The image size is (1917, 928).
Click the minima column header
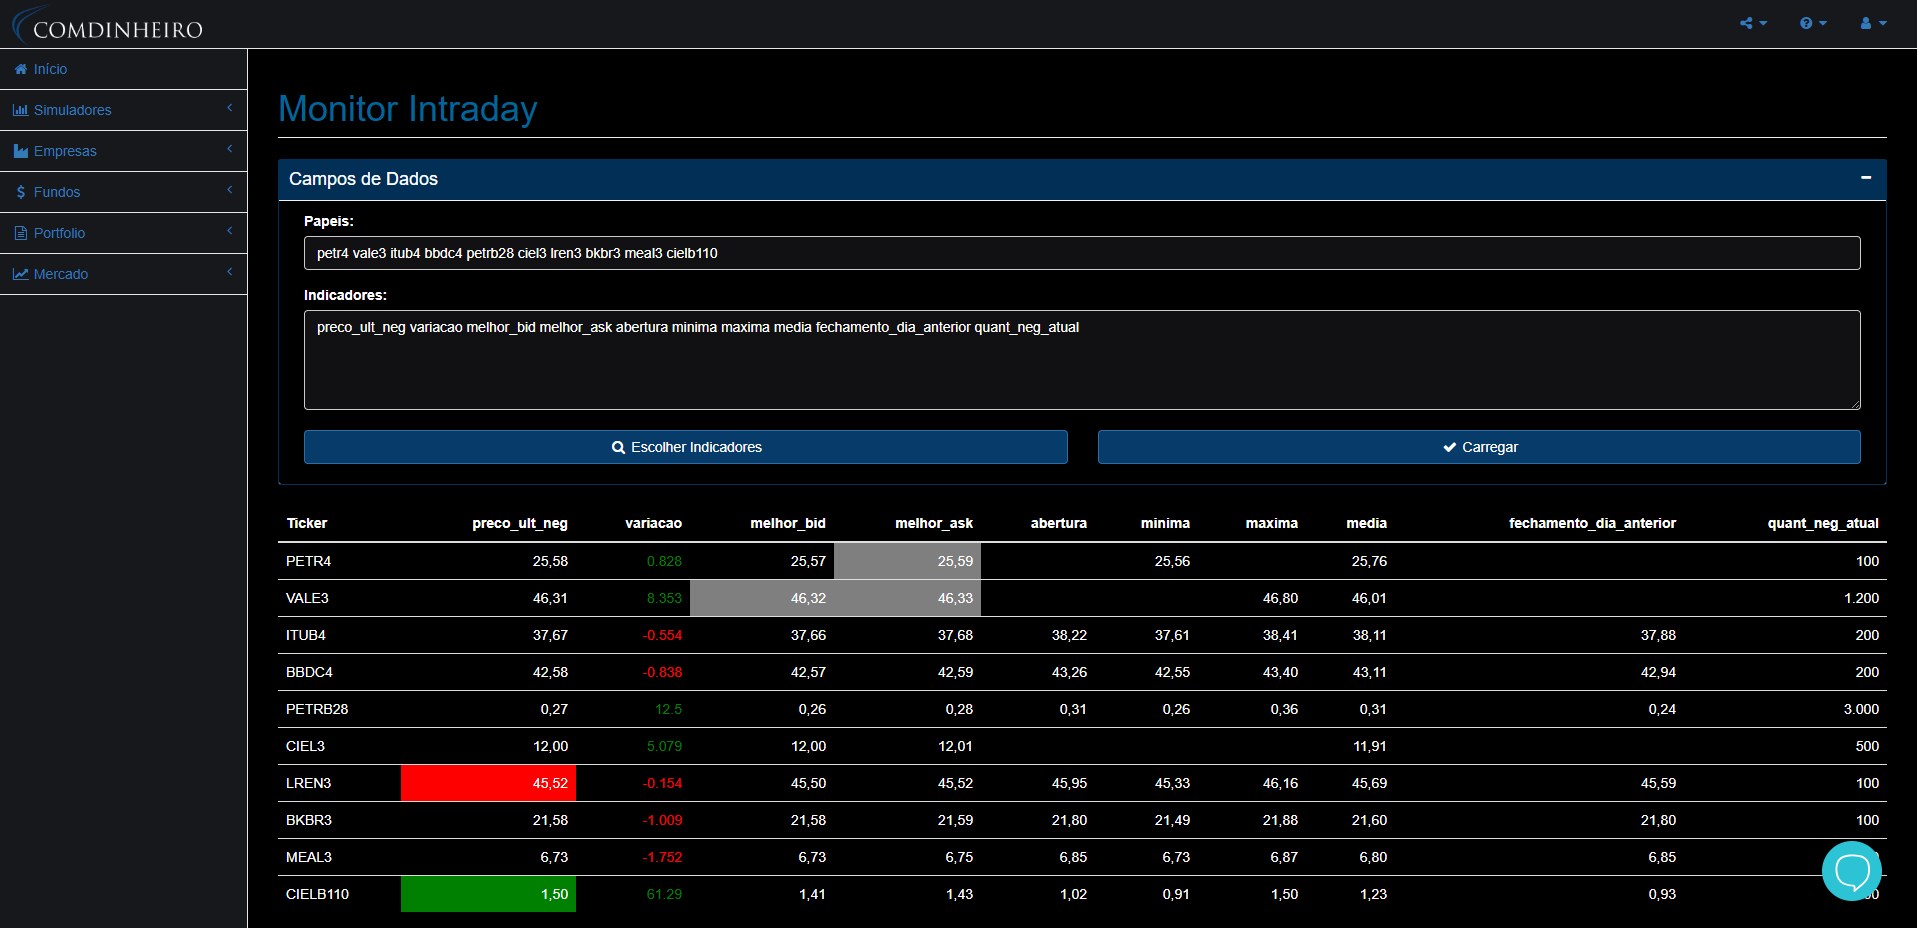click(1166, 523)
